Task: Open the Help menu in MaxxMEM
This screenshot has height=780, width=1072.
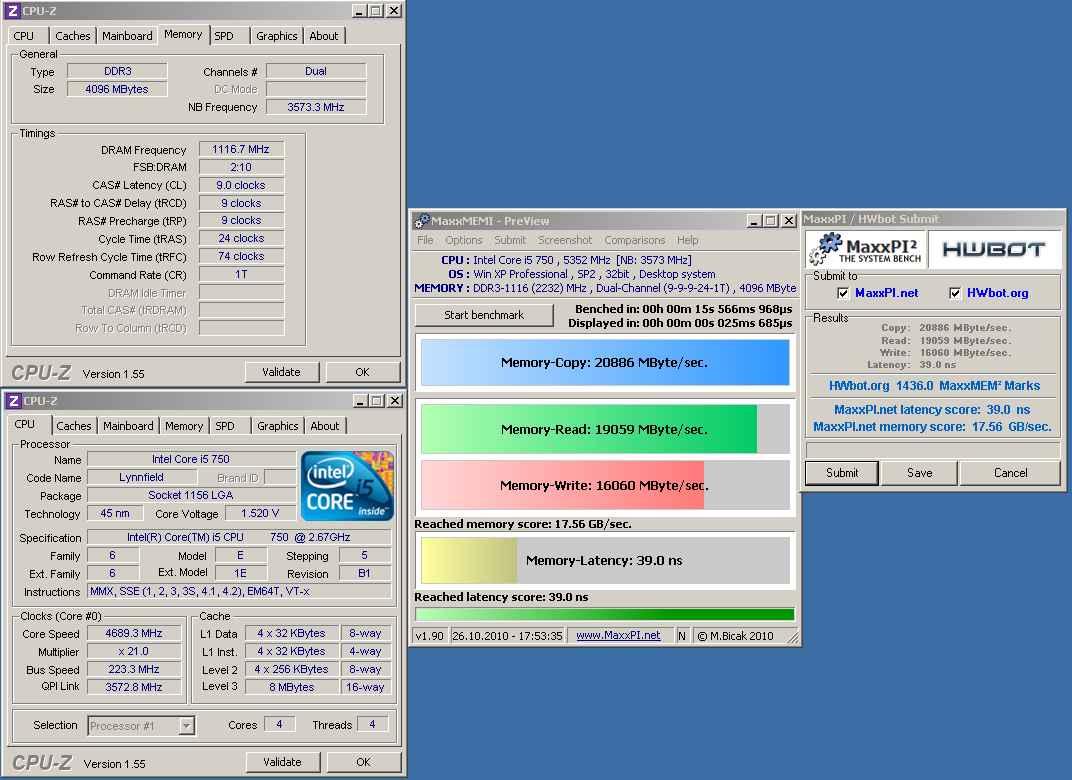Action: tap(688, 240)
